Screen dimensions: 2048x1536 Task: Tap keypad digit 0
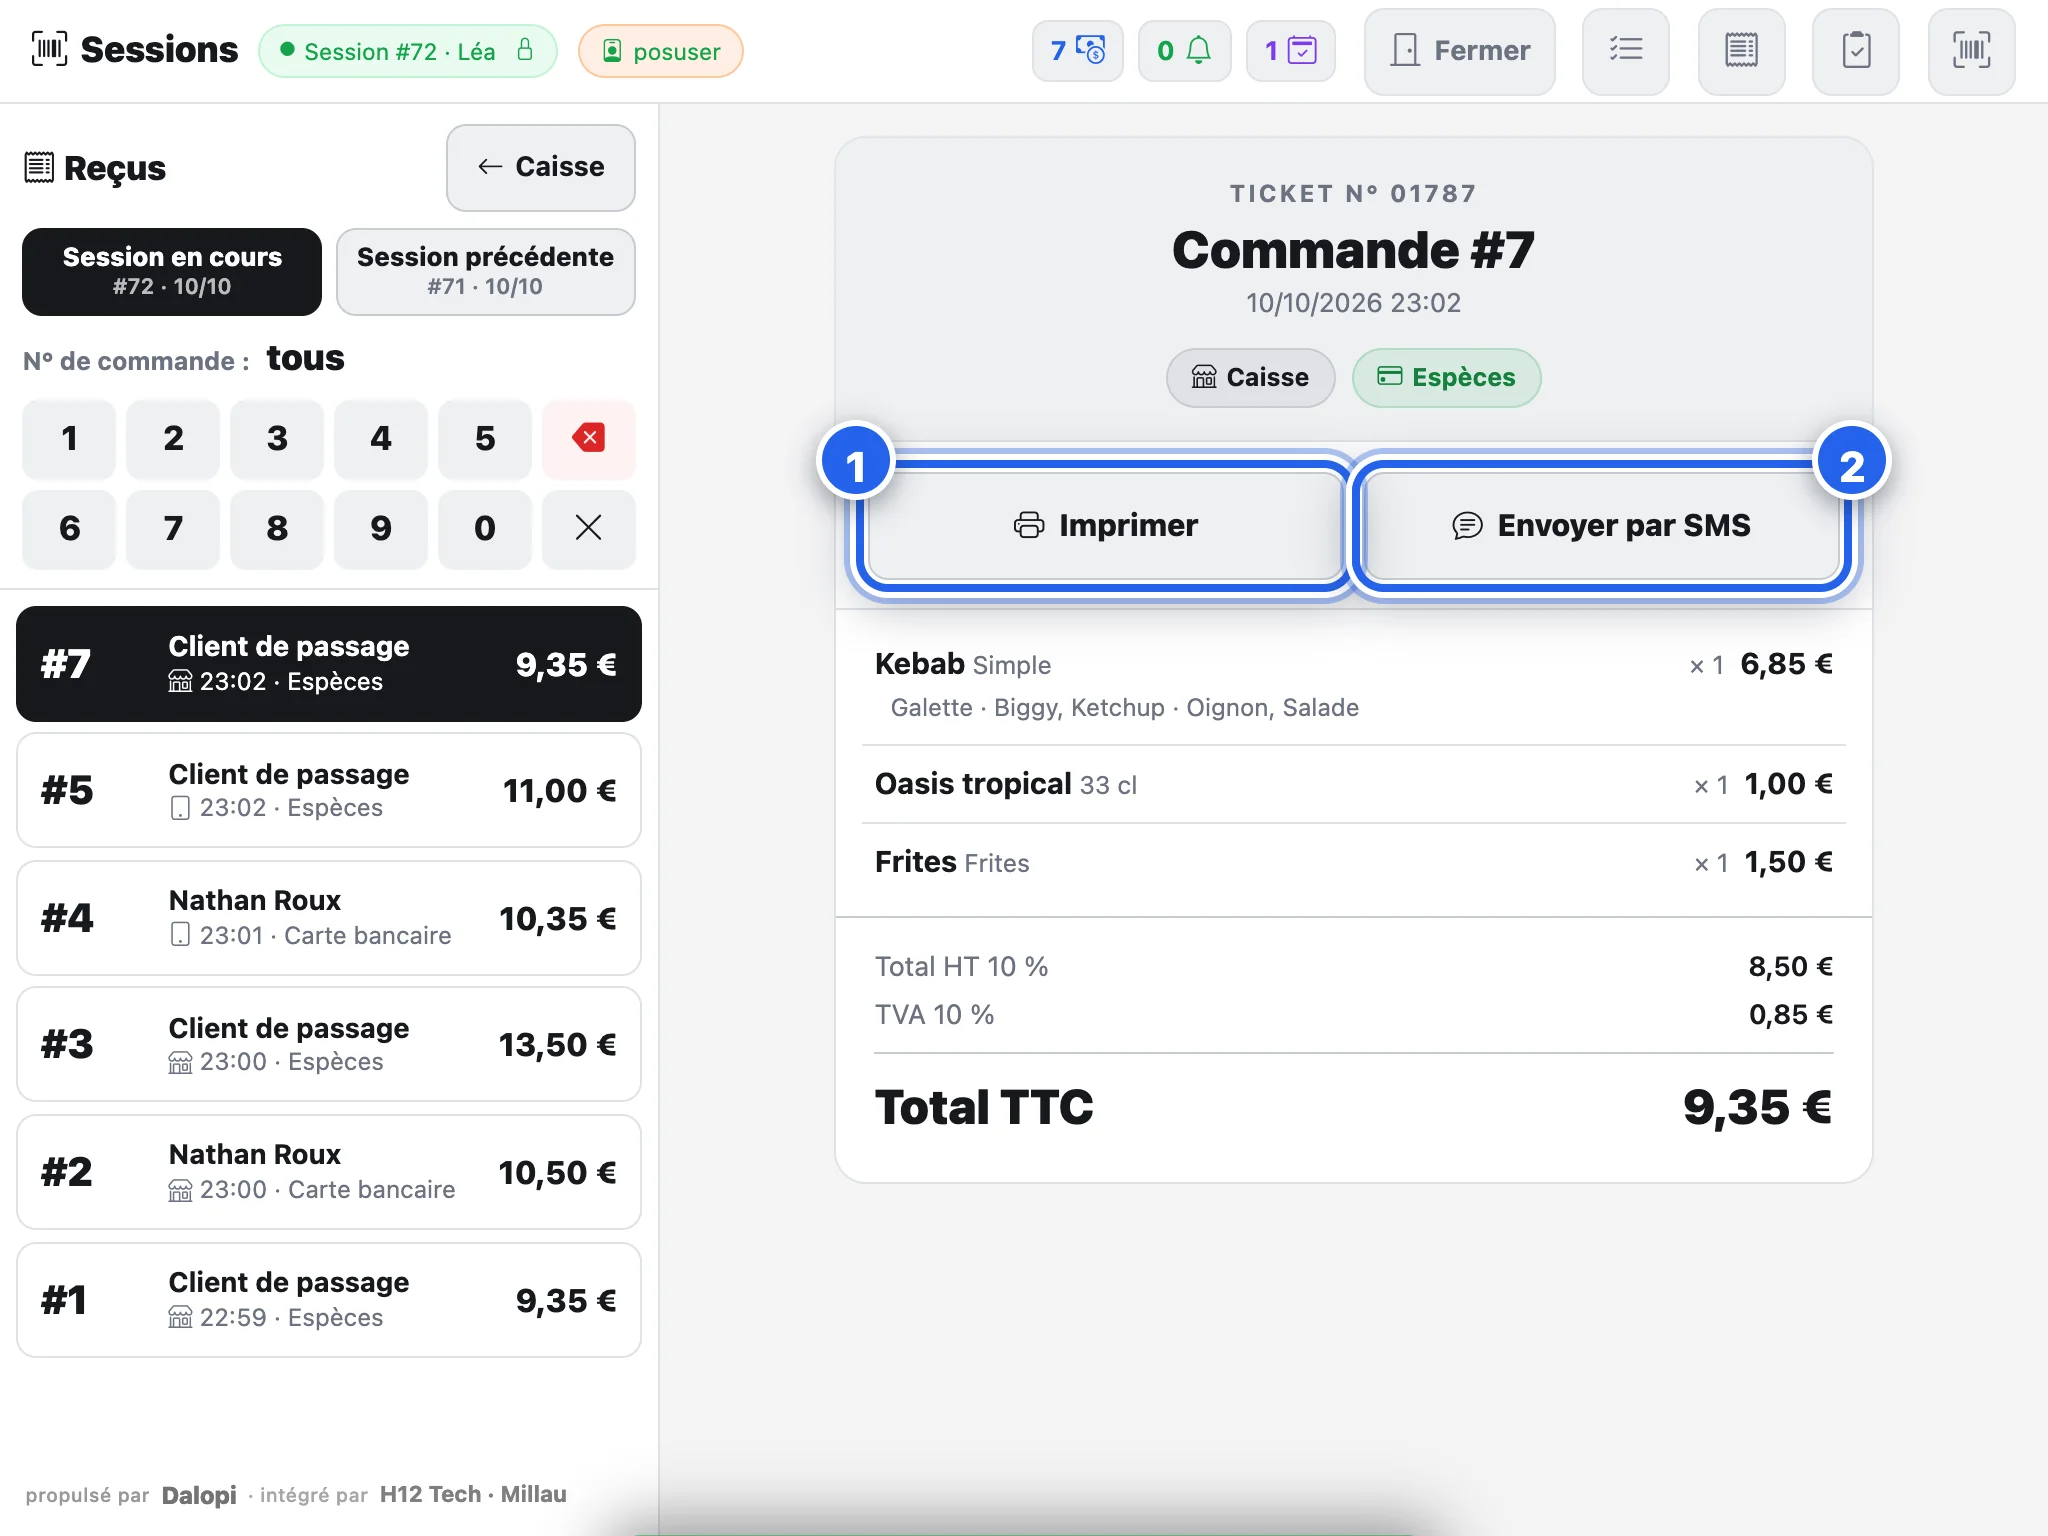coord(485,528)
